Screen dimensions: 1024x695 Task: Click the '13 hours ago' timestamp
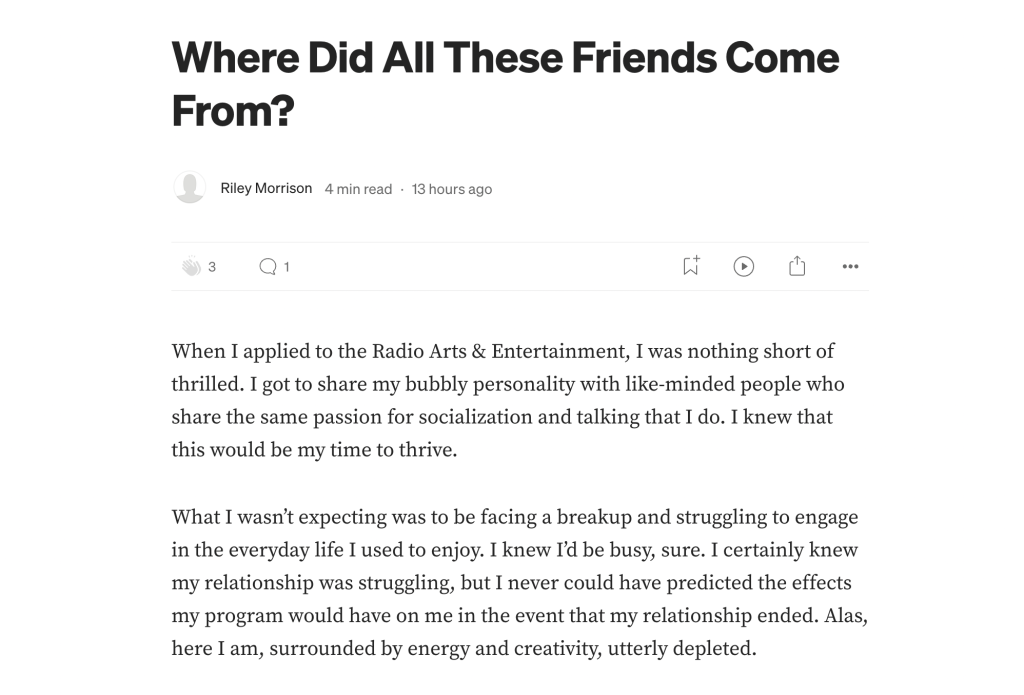point(452,189)
